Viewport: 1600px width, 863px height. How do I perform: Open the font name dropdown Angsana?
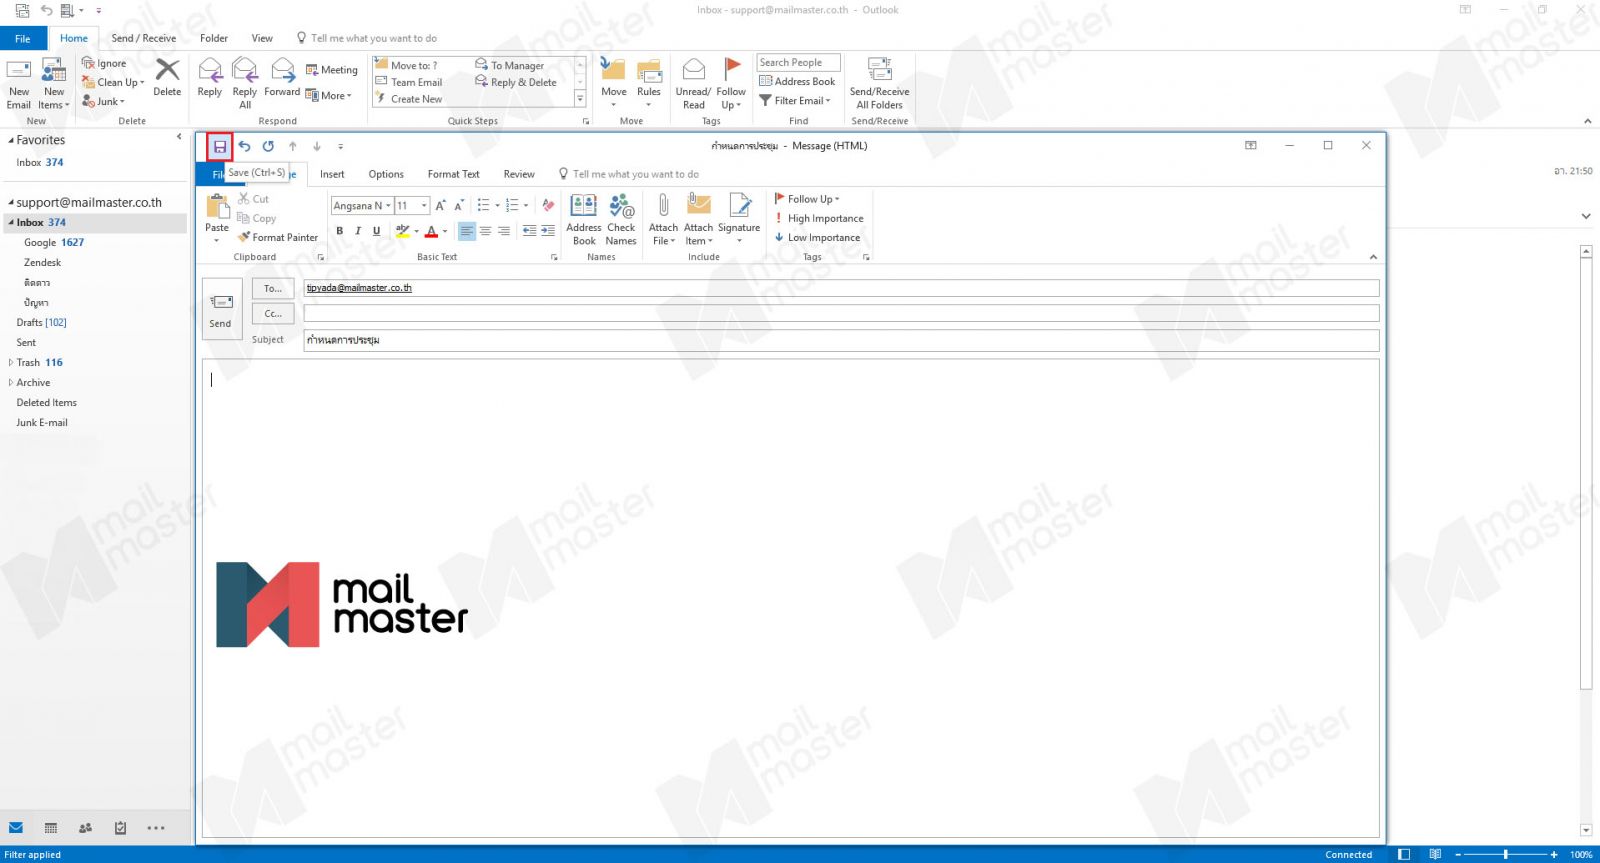[x=388, y=206]
